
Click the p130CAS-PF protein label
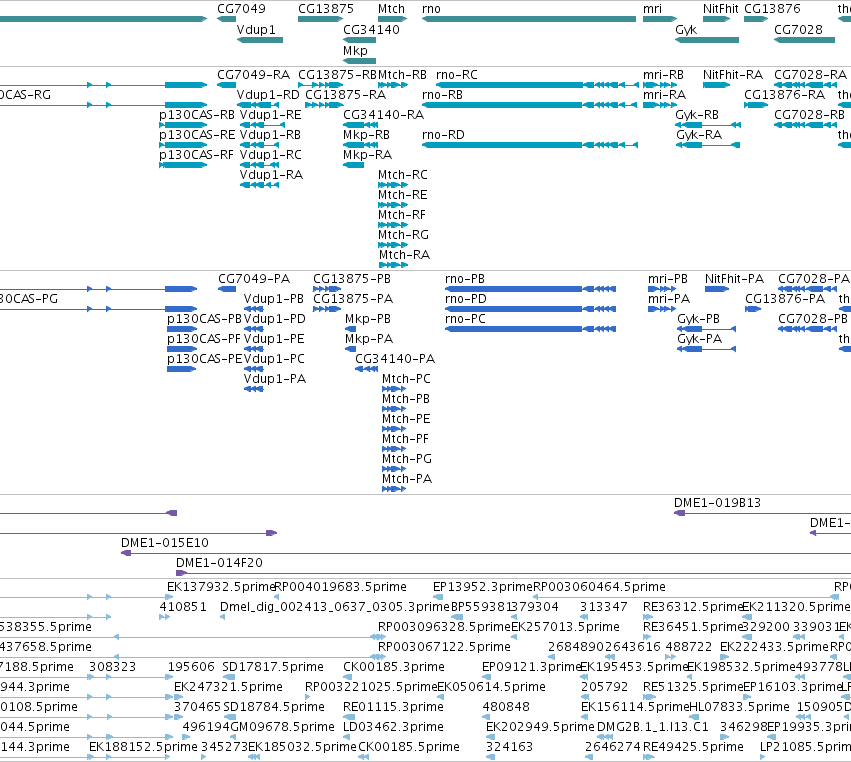pyautogui.click(x=204, y=339)
